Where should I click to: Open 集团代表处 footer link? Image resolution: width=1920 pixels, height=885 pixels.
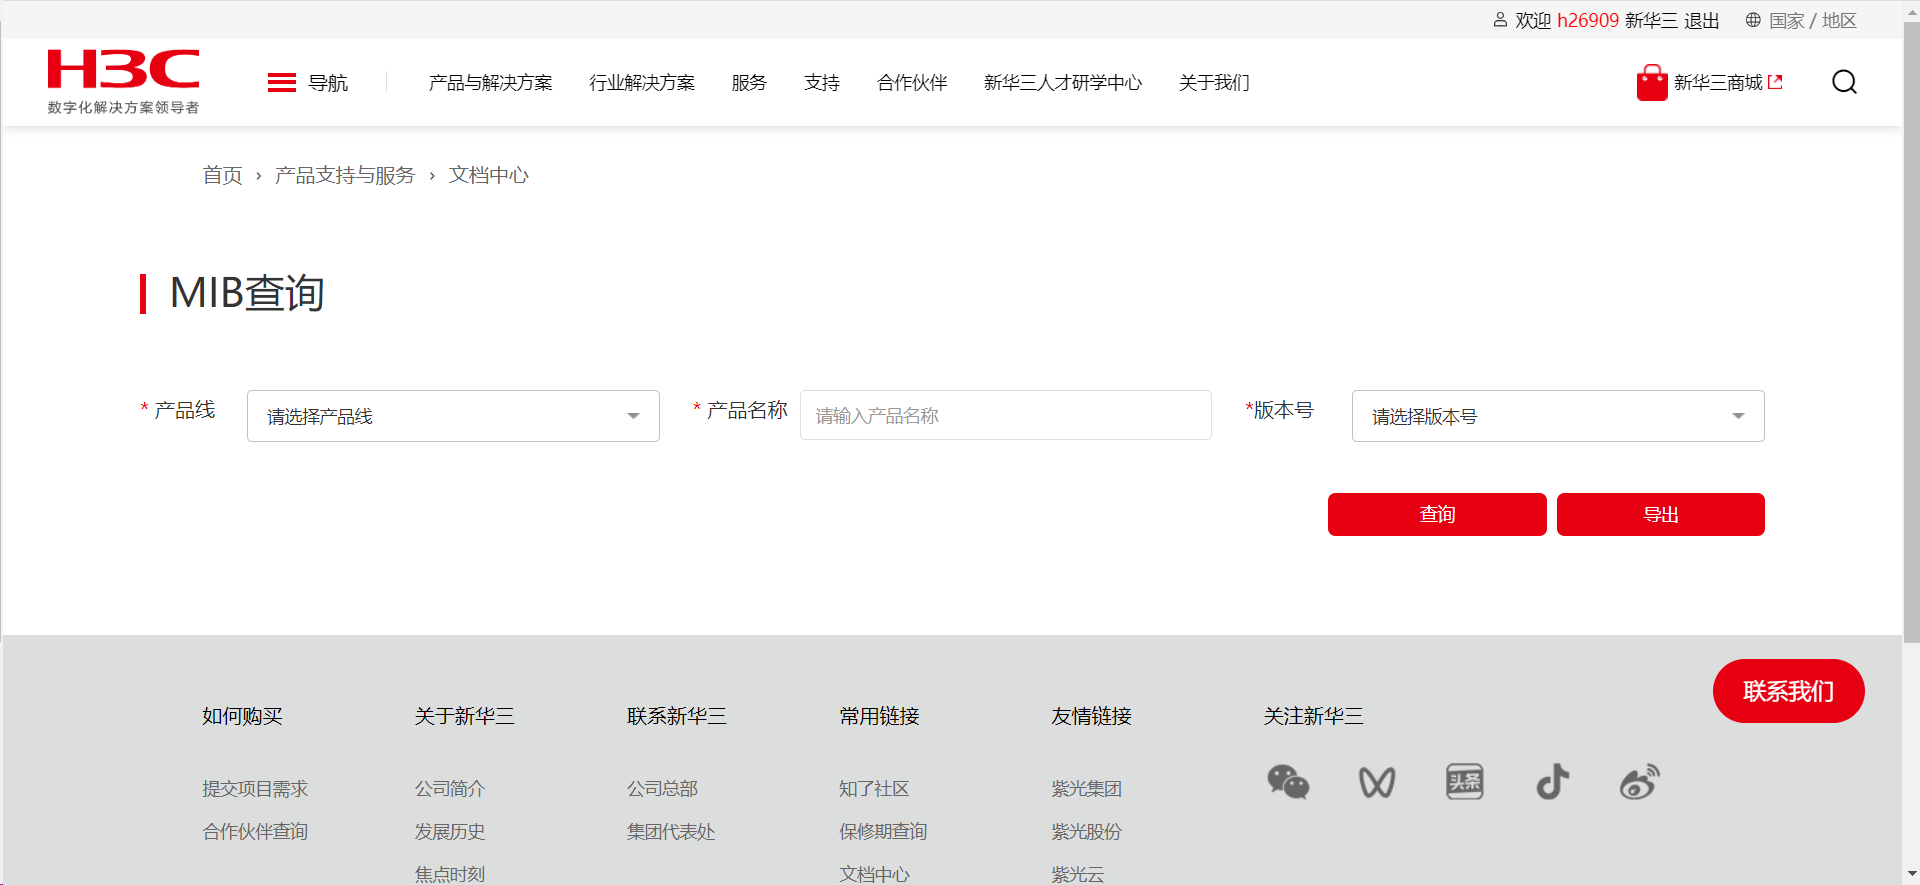coord(671,832)
